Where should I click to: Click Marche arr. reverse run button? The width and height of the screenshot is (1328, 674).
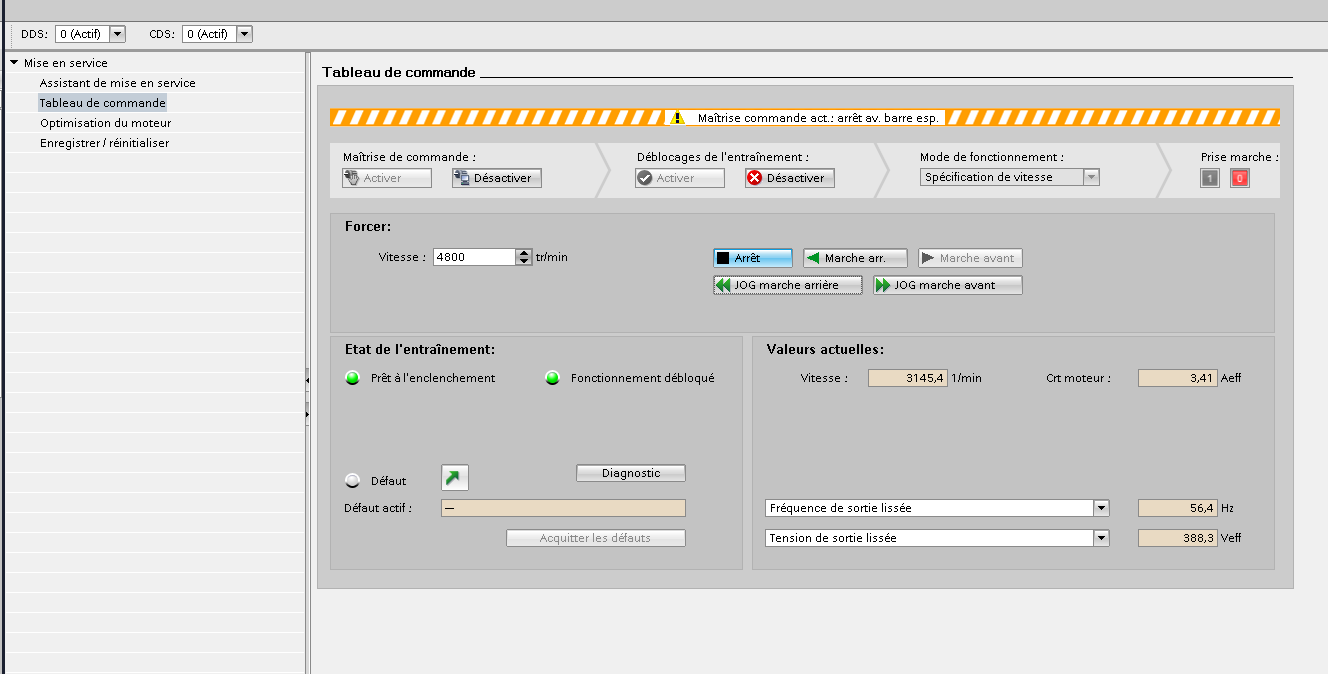[855, 258]
